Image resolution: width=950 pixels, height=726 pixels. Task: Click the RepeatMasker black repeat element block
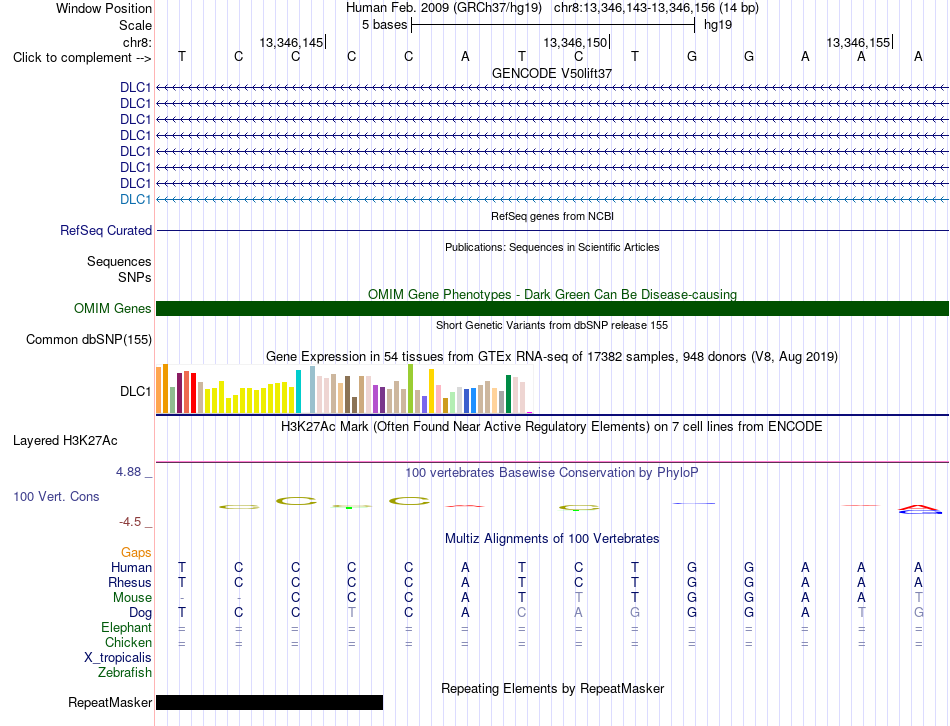pyautogui.click(x=270, y=702)
